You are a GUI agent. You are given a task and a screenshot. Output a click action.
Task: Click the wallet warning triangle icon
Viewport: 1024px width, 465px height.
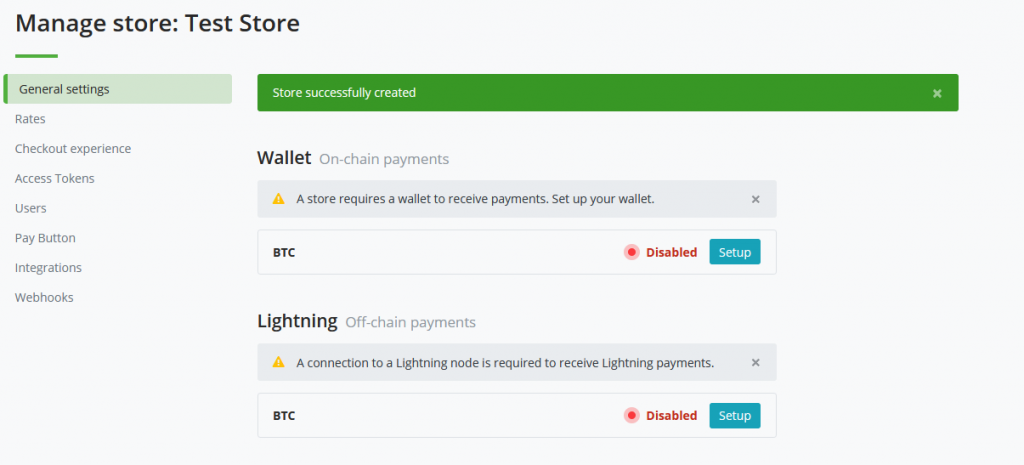279,199
